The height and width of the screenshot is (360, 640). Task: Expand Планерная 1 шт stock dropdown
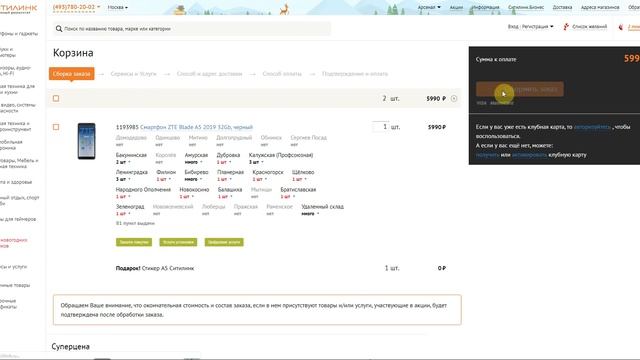[225, 179]
